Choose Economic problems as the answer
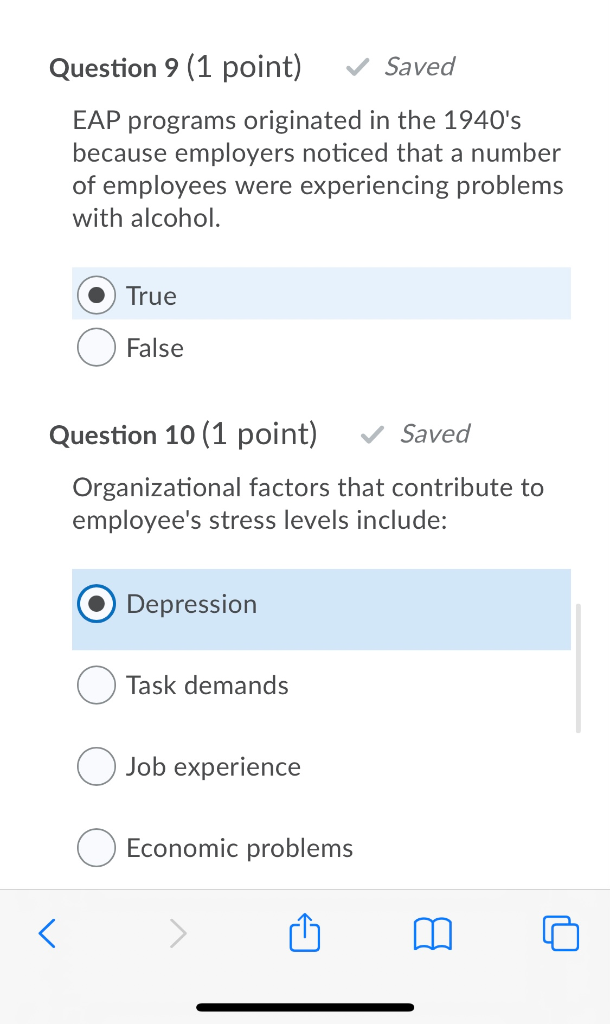This screenshot has height=1024, width=610. (x=96, y=847)
